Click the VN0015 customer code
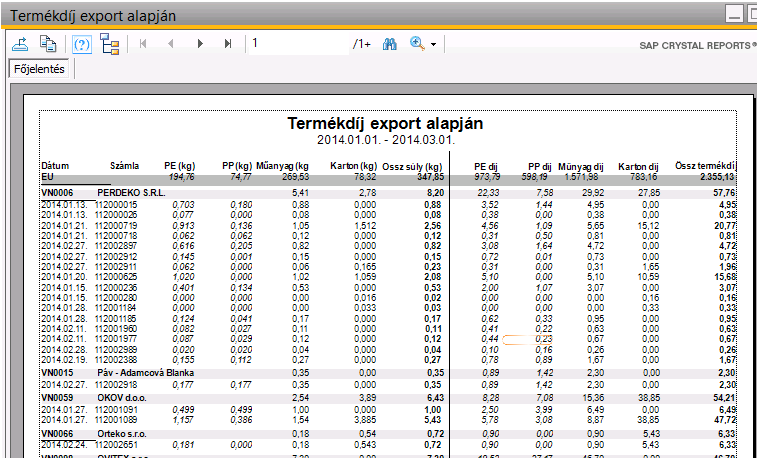Image resolution: width=757 pixels, height=458 pixels. click(57, 373)
